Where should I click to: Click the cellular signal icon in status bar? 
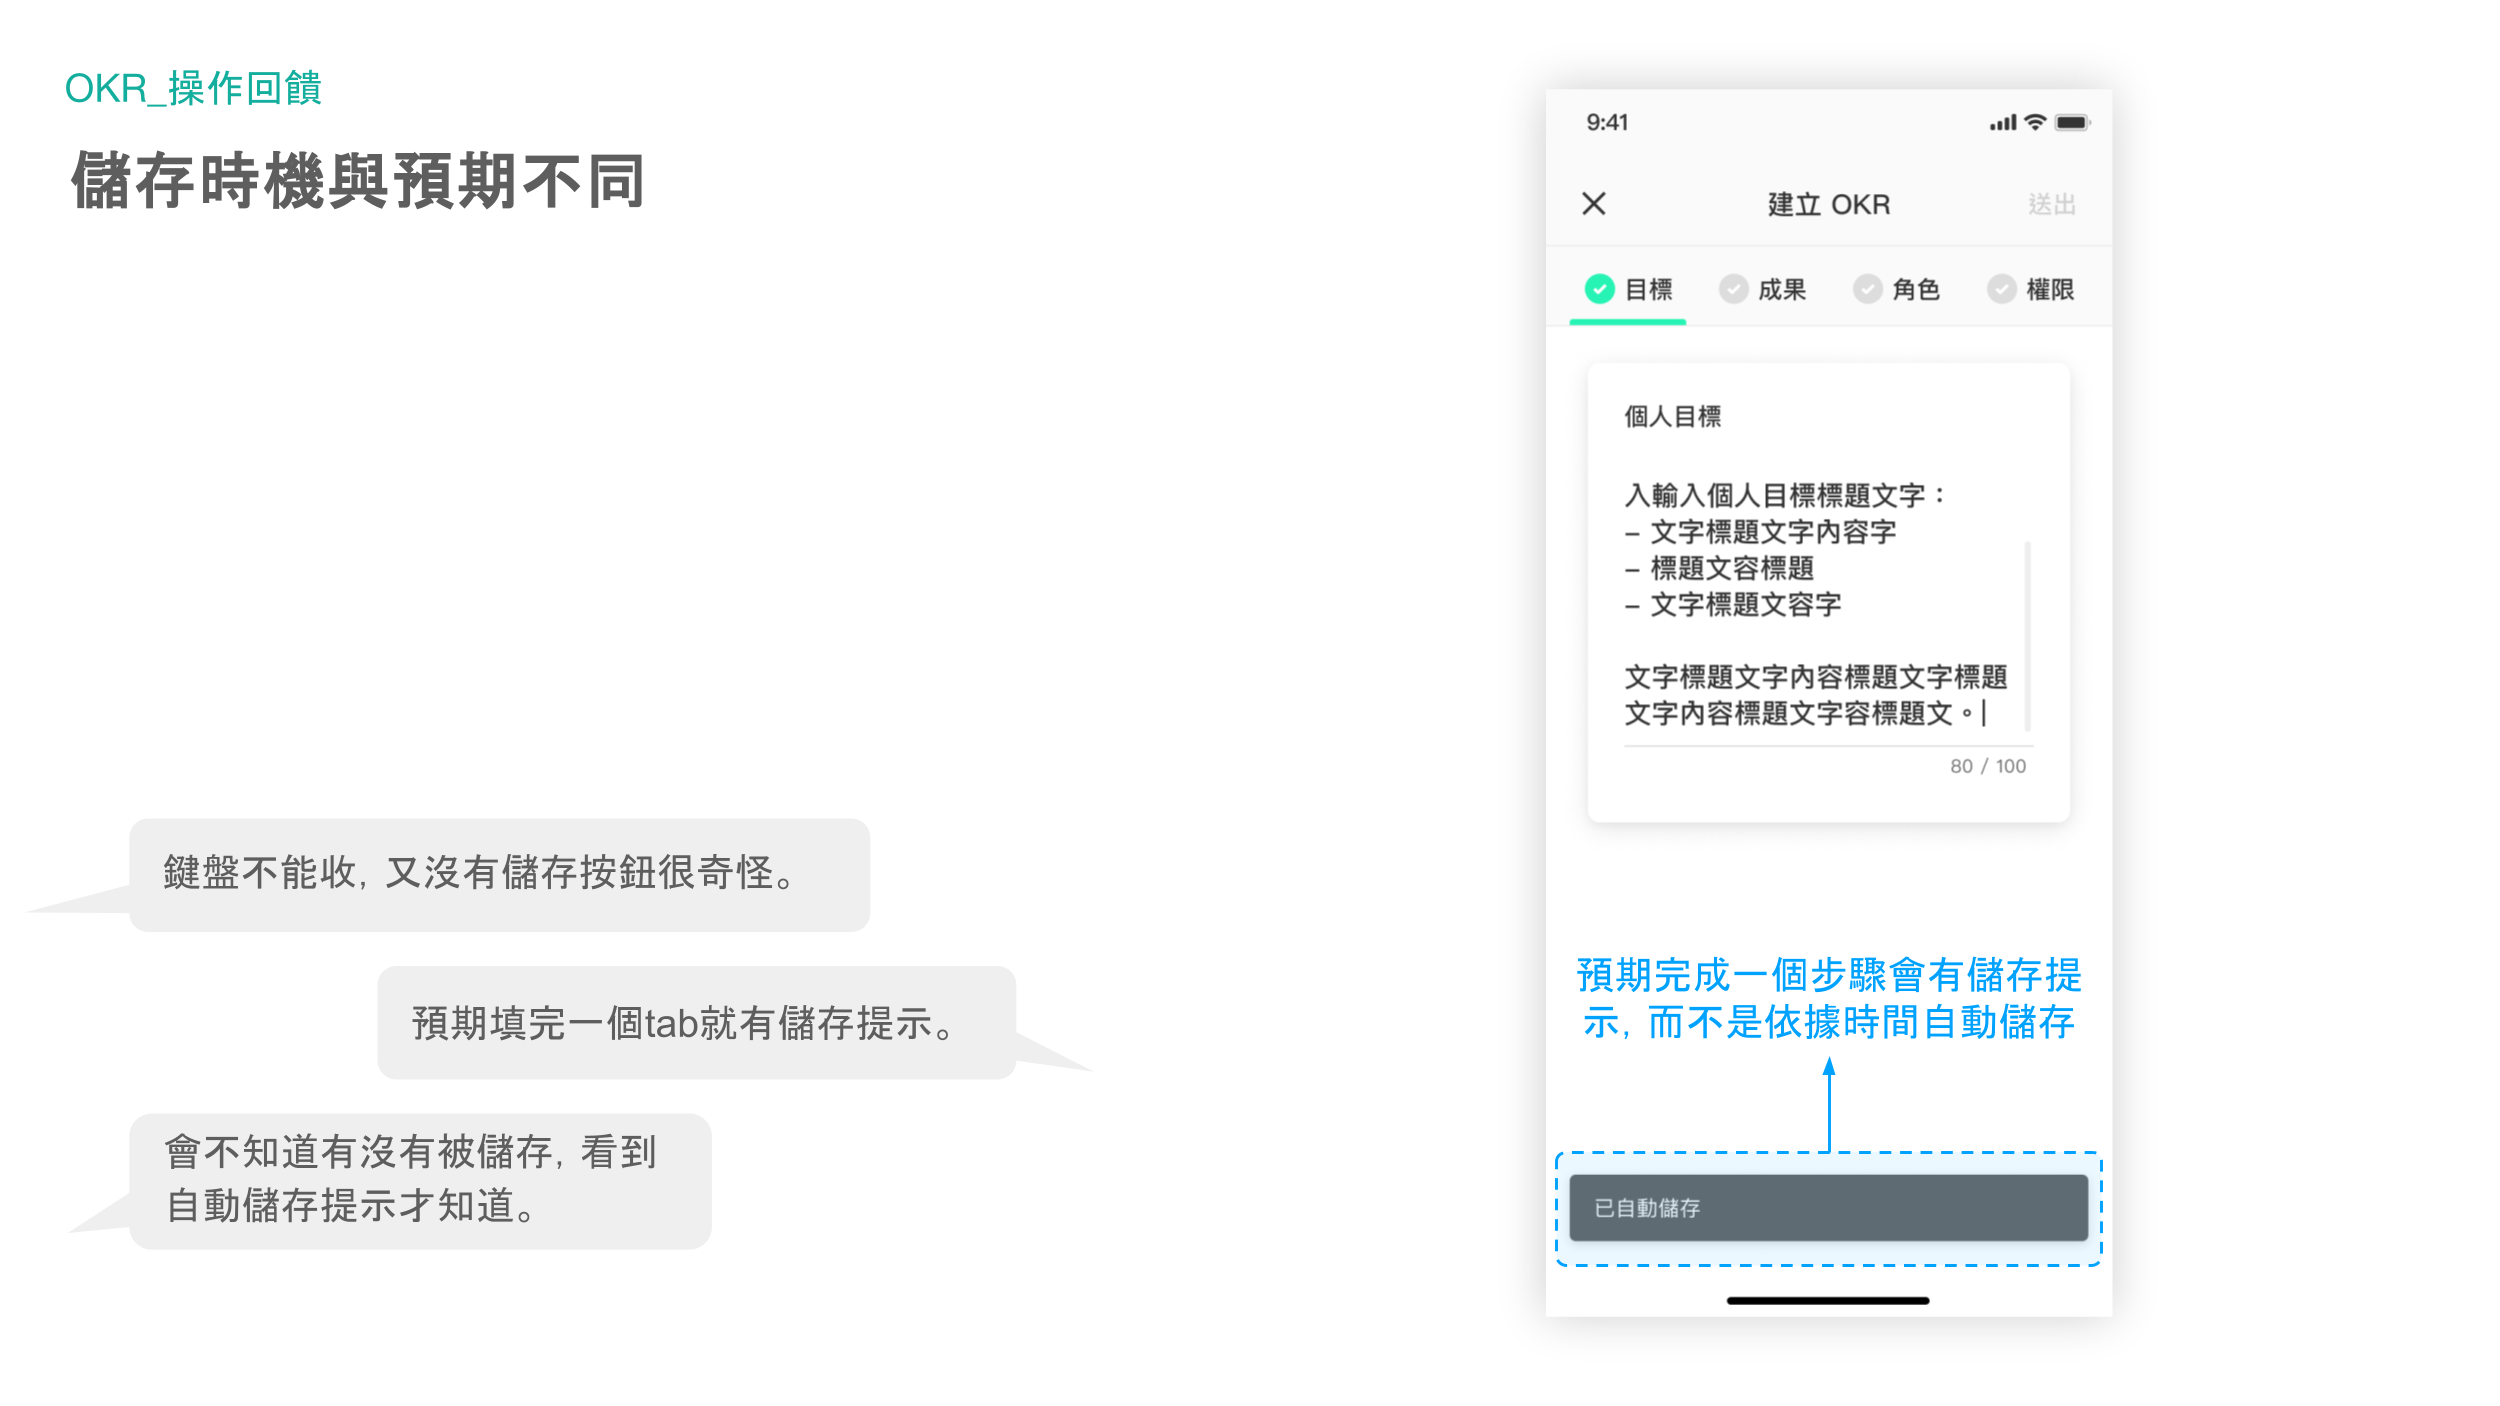coord(2003,123)
